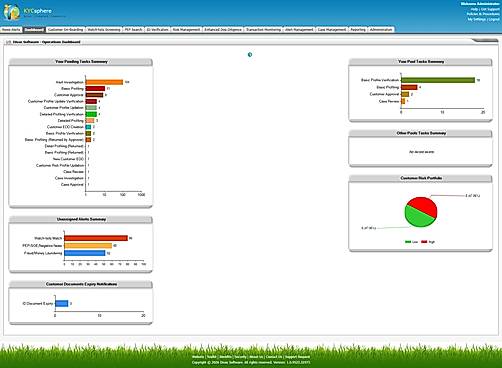Click the dark tab at the panel's top-right corner
The width and height of the screenshot is (502, 368).
[486, 40]
